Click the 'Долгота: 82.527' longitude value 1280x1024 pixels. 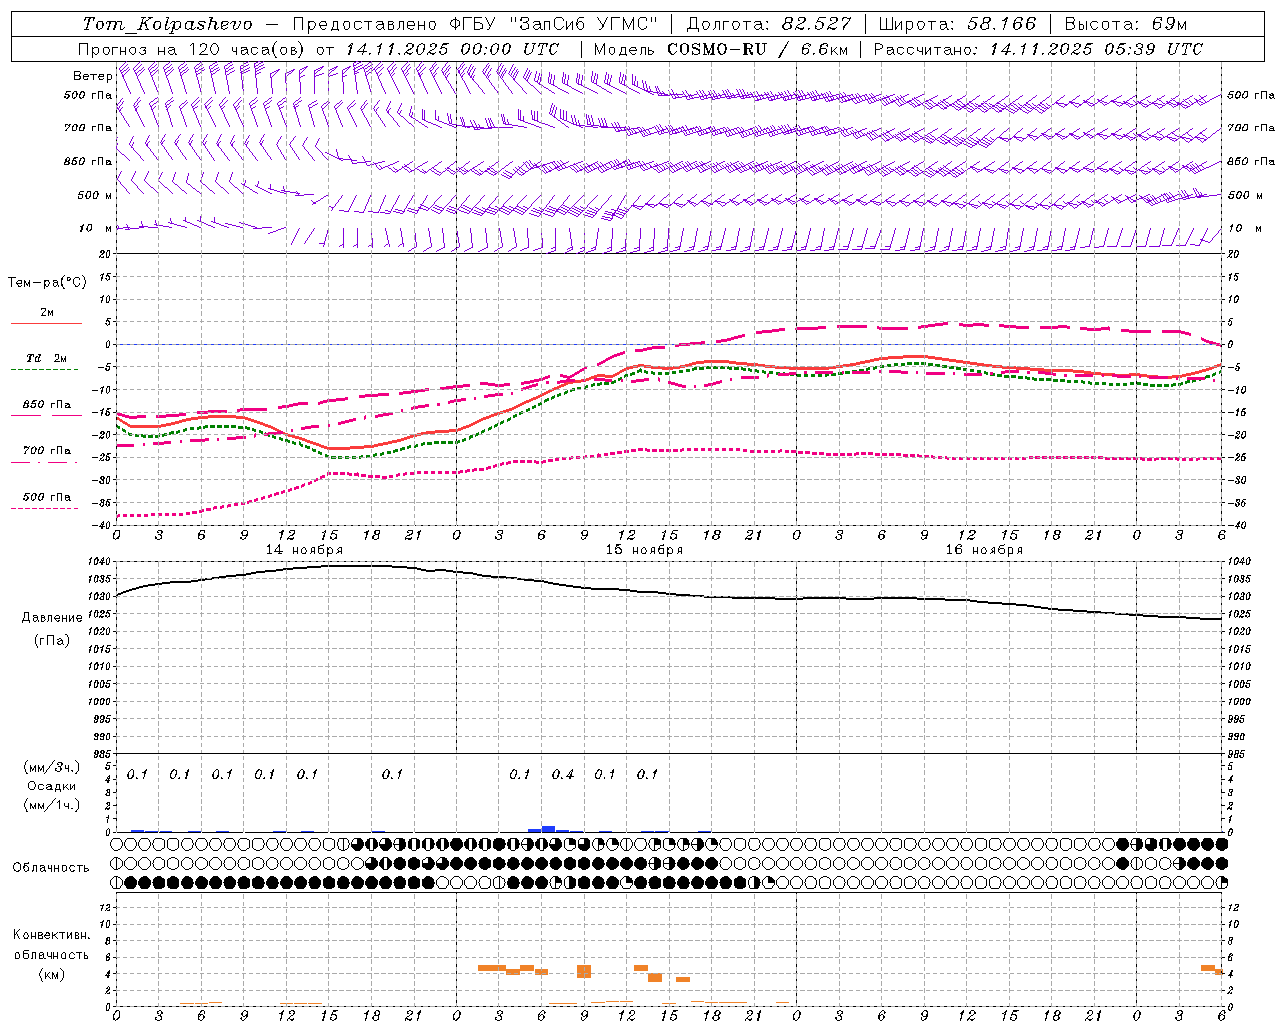click(769, 24)
